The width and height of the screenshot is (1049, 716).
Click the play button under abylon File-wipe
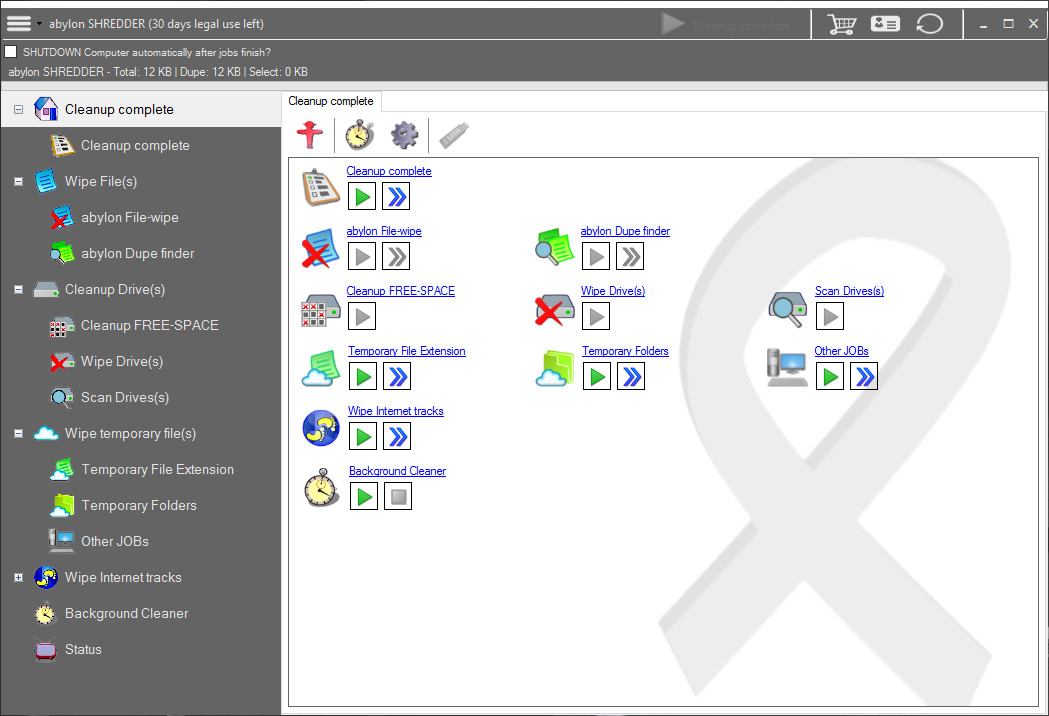point(362,256)
